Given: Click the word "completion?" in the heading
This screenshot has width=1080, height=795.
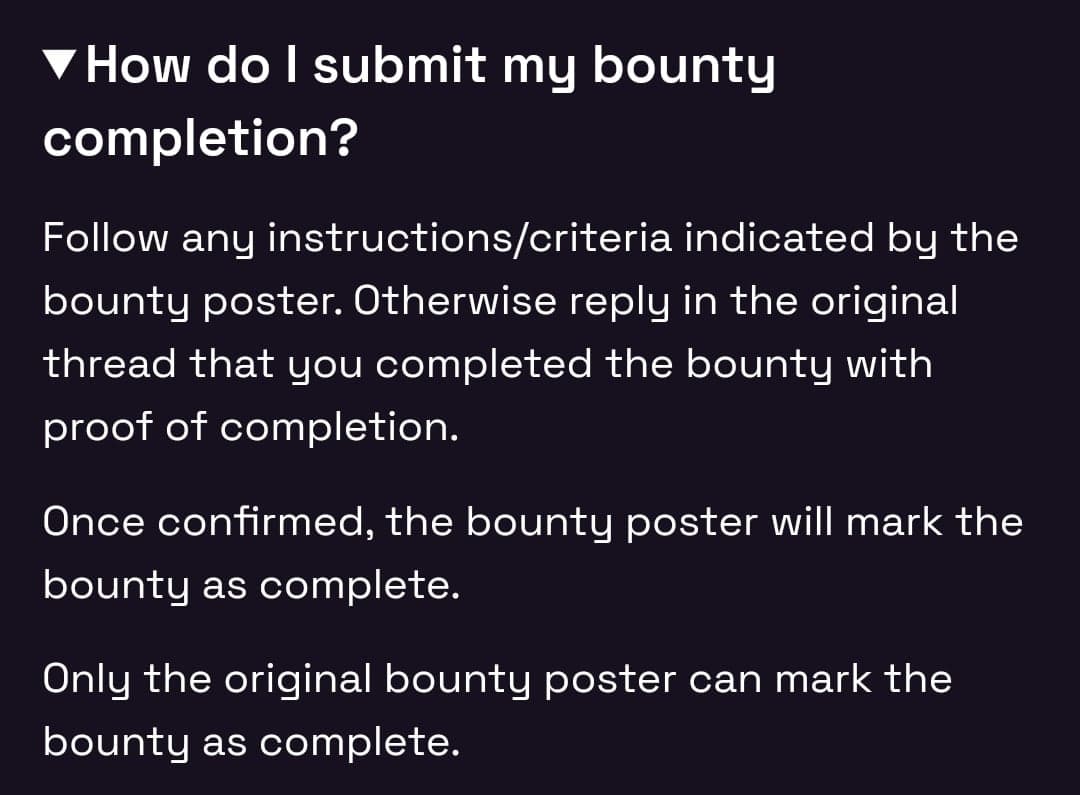Looking at the screenshot, I should coord(200,137).
